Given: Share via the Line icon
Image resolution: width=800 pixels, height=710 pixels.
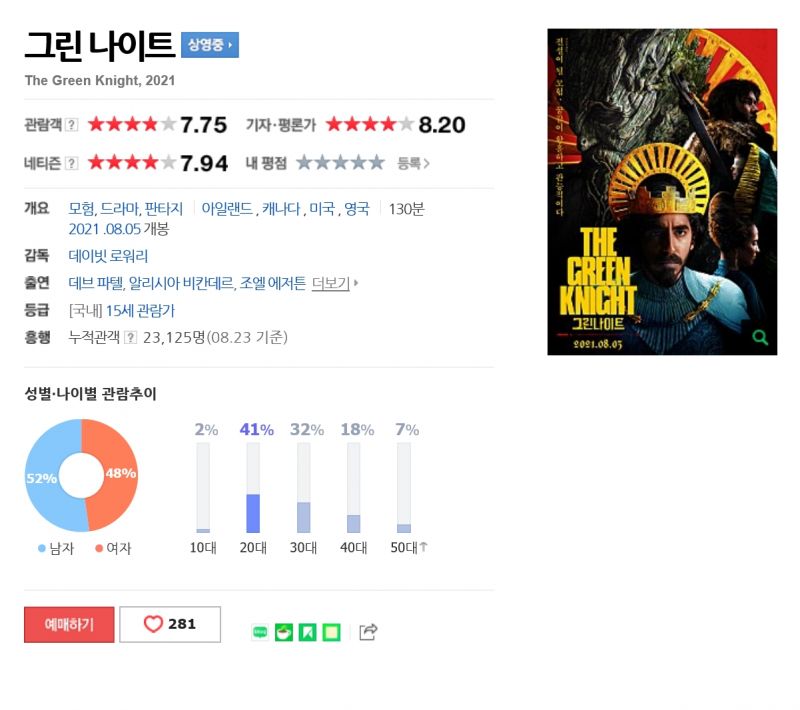Looking at the screenshot, I should pyautogui.click(x=260, y=632).
